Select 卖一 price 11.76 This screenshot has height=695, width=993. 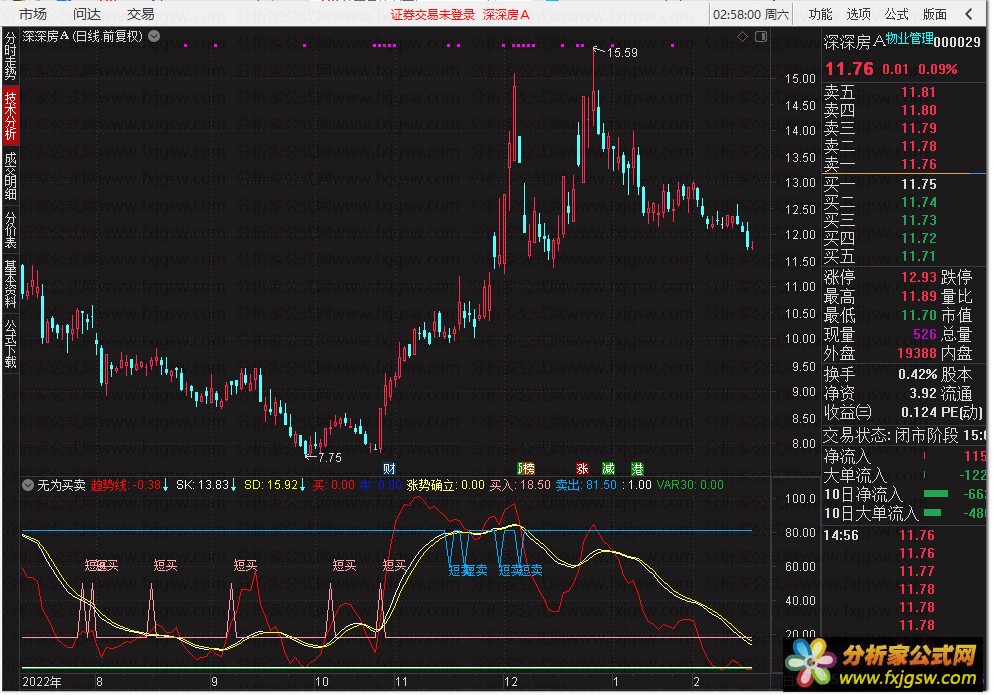pos(918,164)
